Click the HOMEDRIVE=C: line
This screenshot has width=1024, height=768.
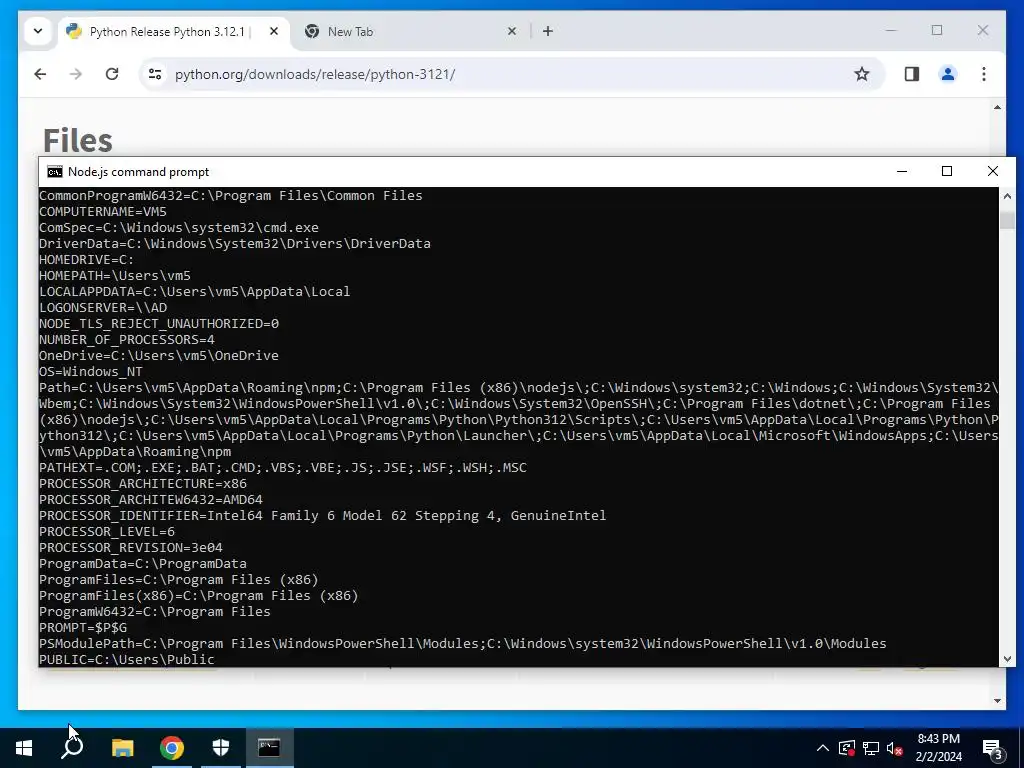pyautogui.click(x=87, y=259)
